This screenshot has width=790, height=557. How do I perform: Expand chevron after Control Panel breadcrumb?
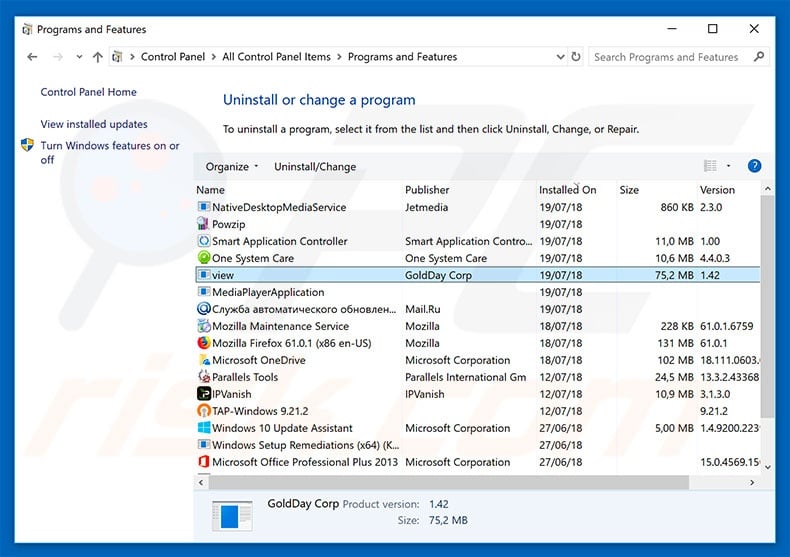[x=213, y=57]
